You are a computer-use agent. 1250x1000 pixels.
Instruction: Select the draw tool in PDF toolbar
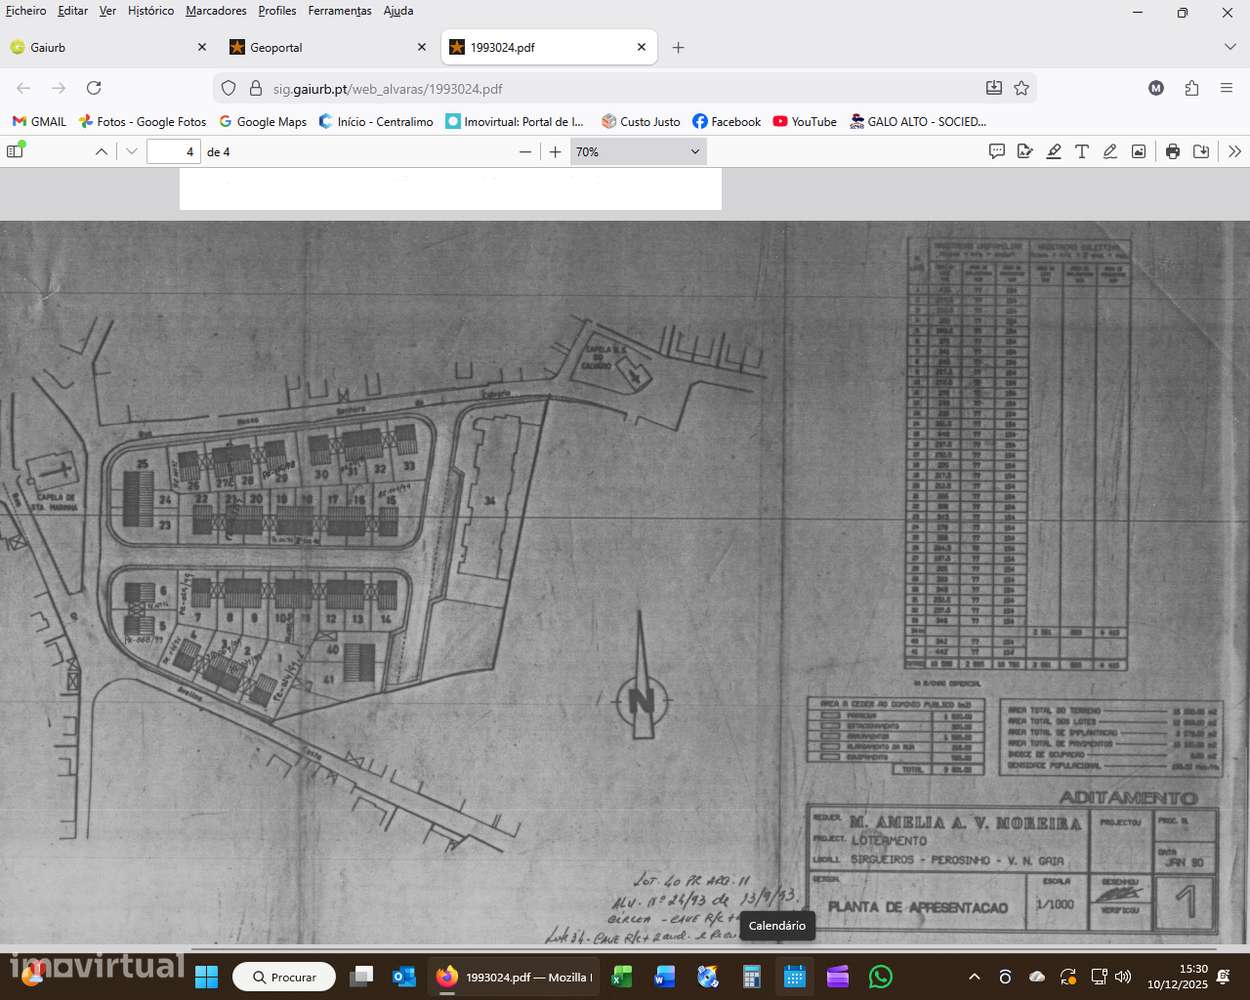pyautogui.click(x=1110, y=152)
